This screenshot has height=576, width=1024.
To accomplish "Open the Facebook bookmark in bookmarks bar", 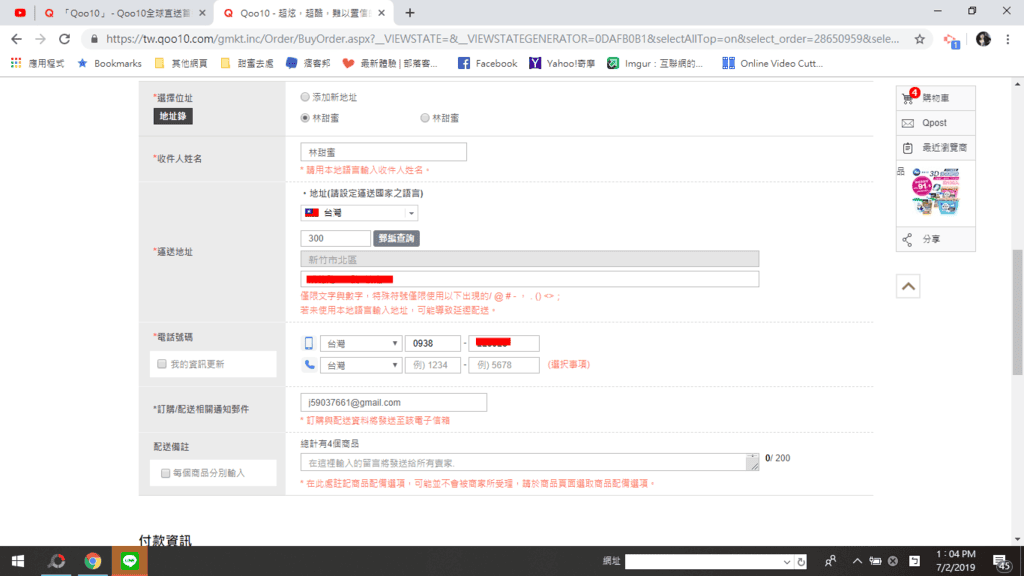I will click(487, 63).
